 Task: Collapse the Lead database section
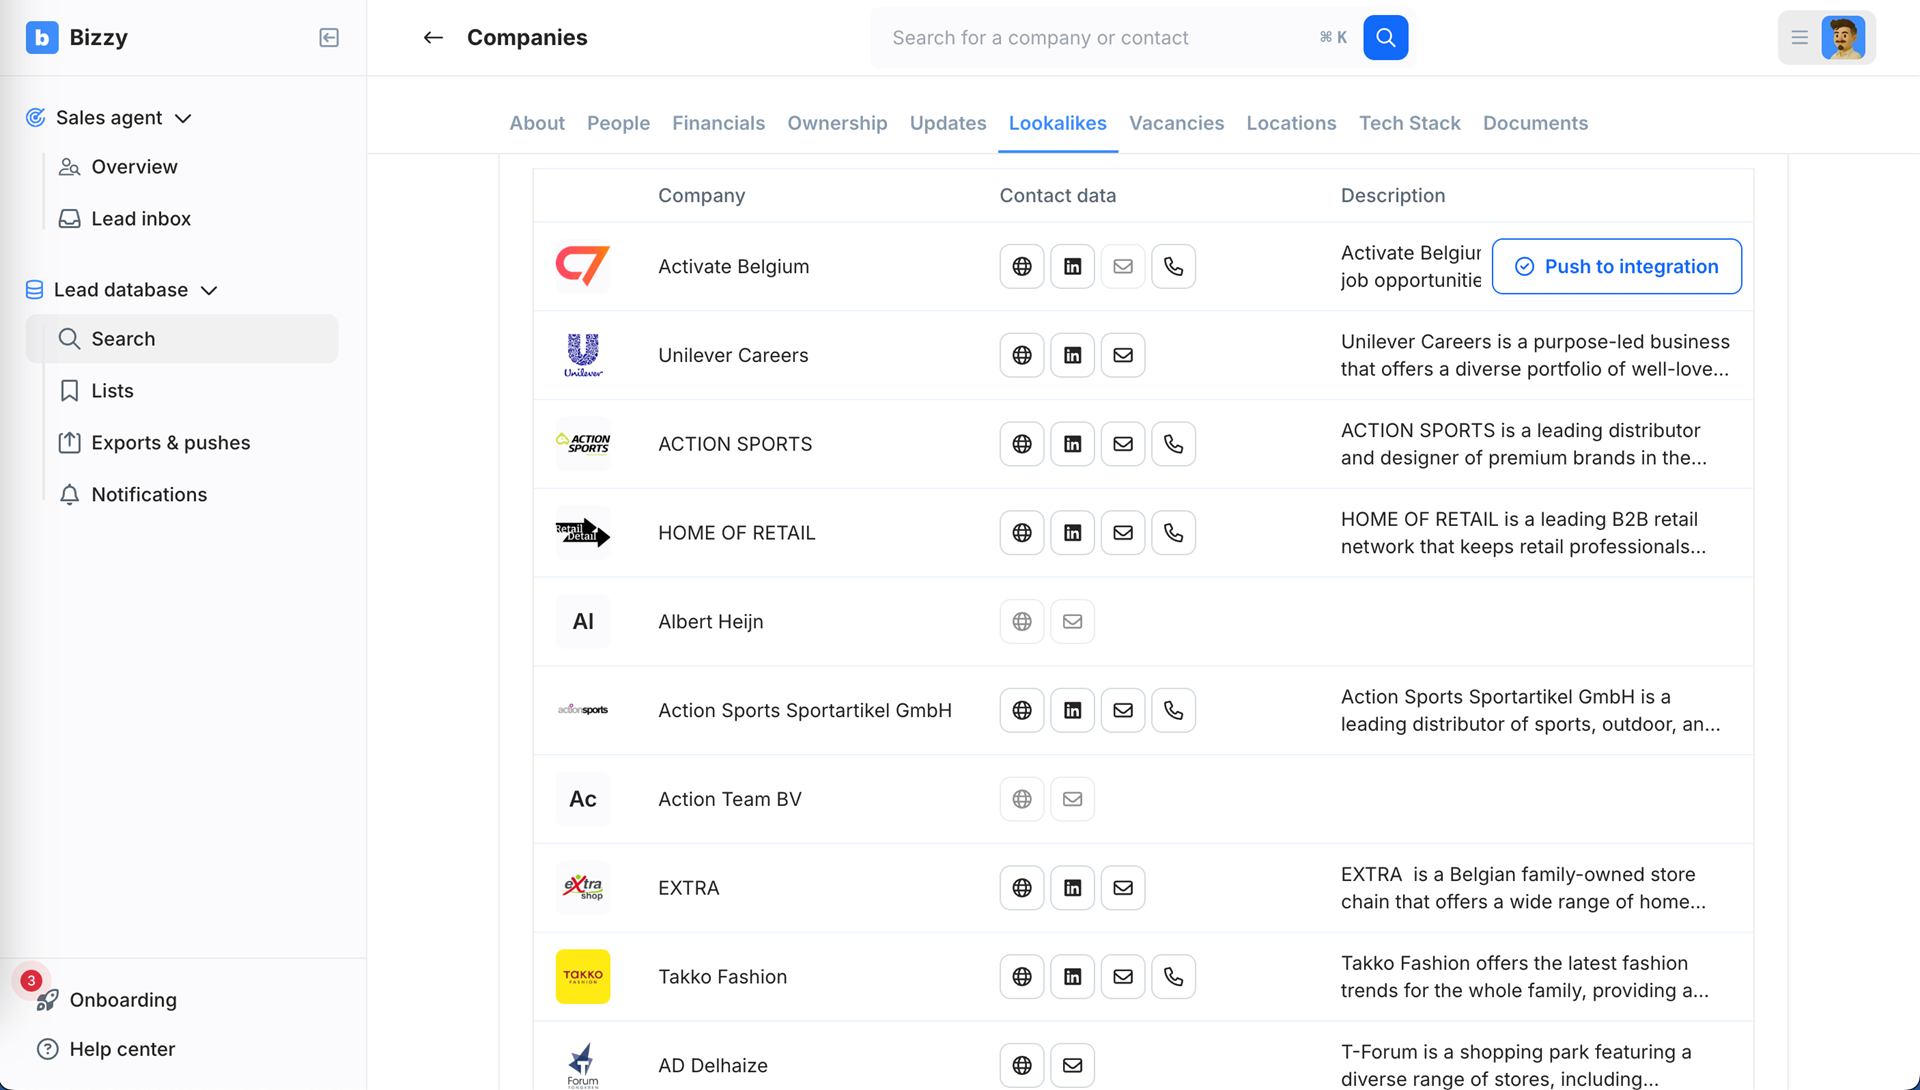click(209, 290)
